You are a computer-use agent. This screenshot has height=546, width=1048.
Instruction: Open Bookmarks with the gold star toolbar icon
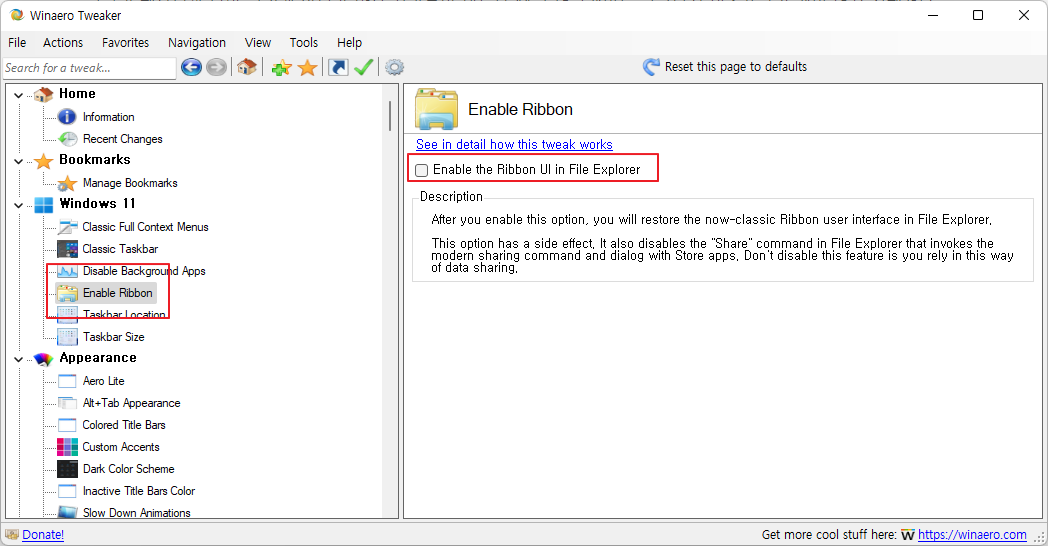point(307,67)
